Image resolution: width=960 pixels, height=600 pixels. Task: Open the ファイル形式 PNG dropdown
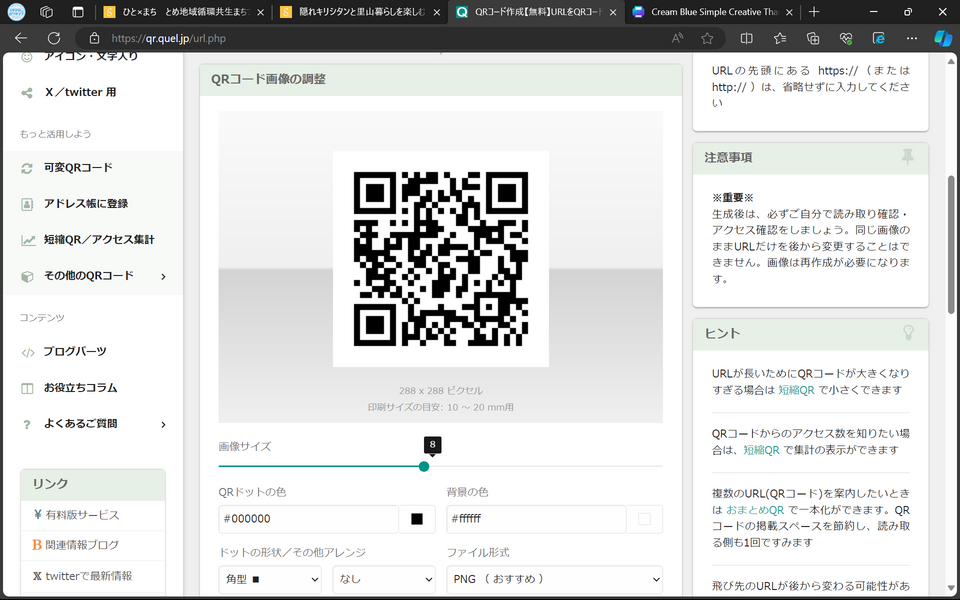point(554,578)
